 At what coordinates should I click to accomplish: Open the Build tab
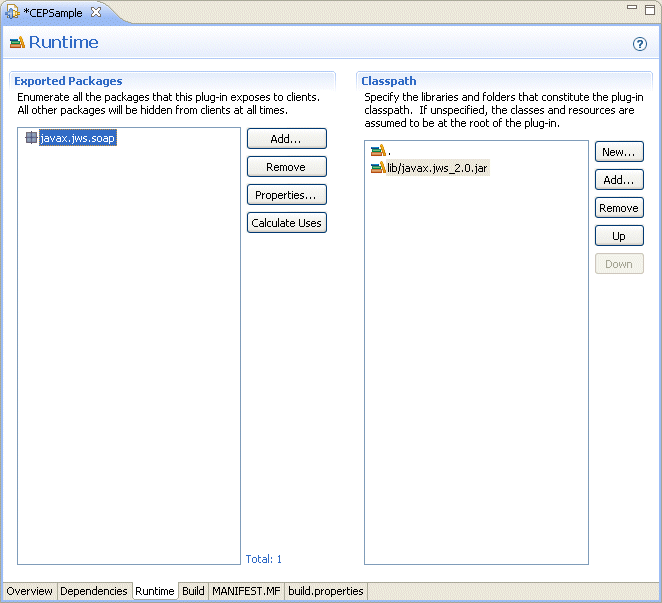[x=193, y=591]
